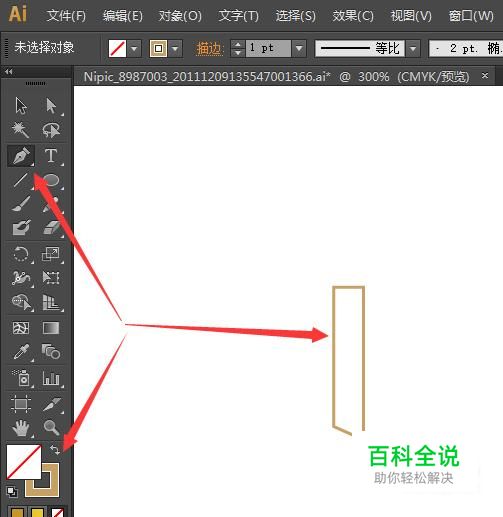Select the Line Segment tool
503x517 pixels.
[x=21, y=180]
